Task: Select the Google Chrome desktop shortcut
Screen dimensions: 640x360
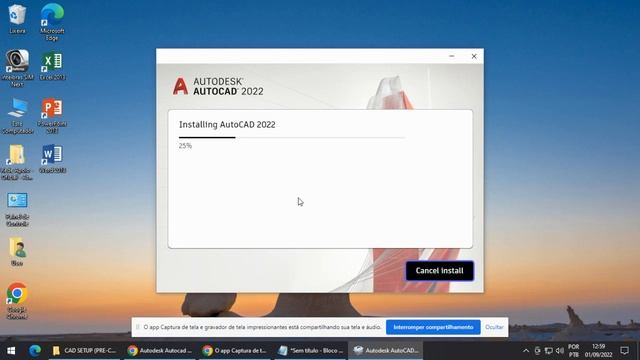Action: (17, 301)
